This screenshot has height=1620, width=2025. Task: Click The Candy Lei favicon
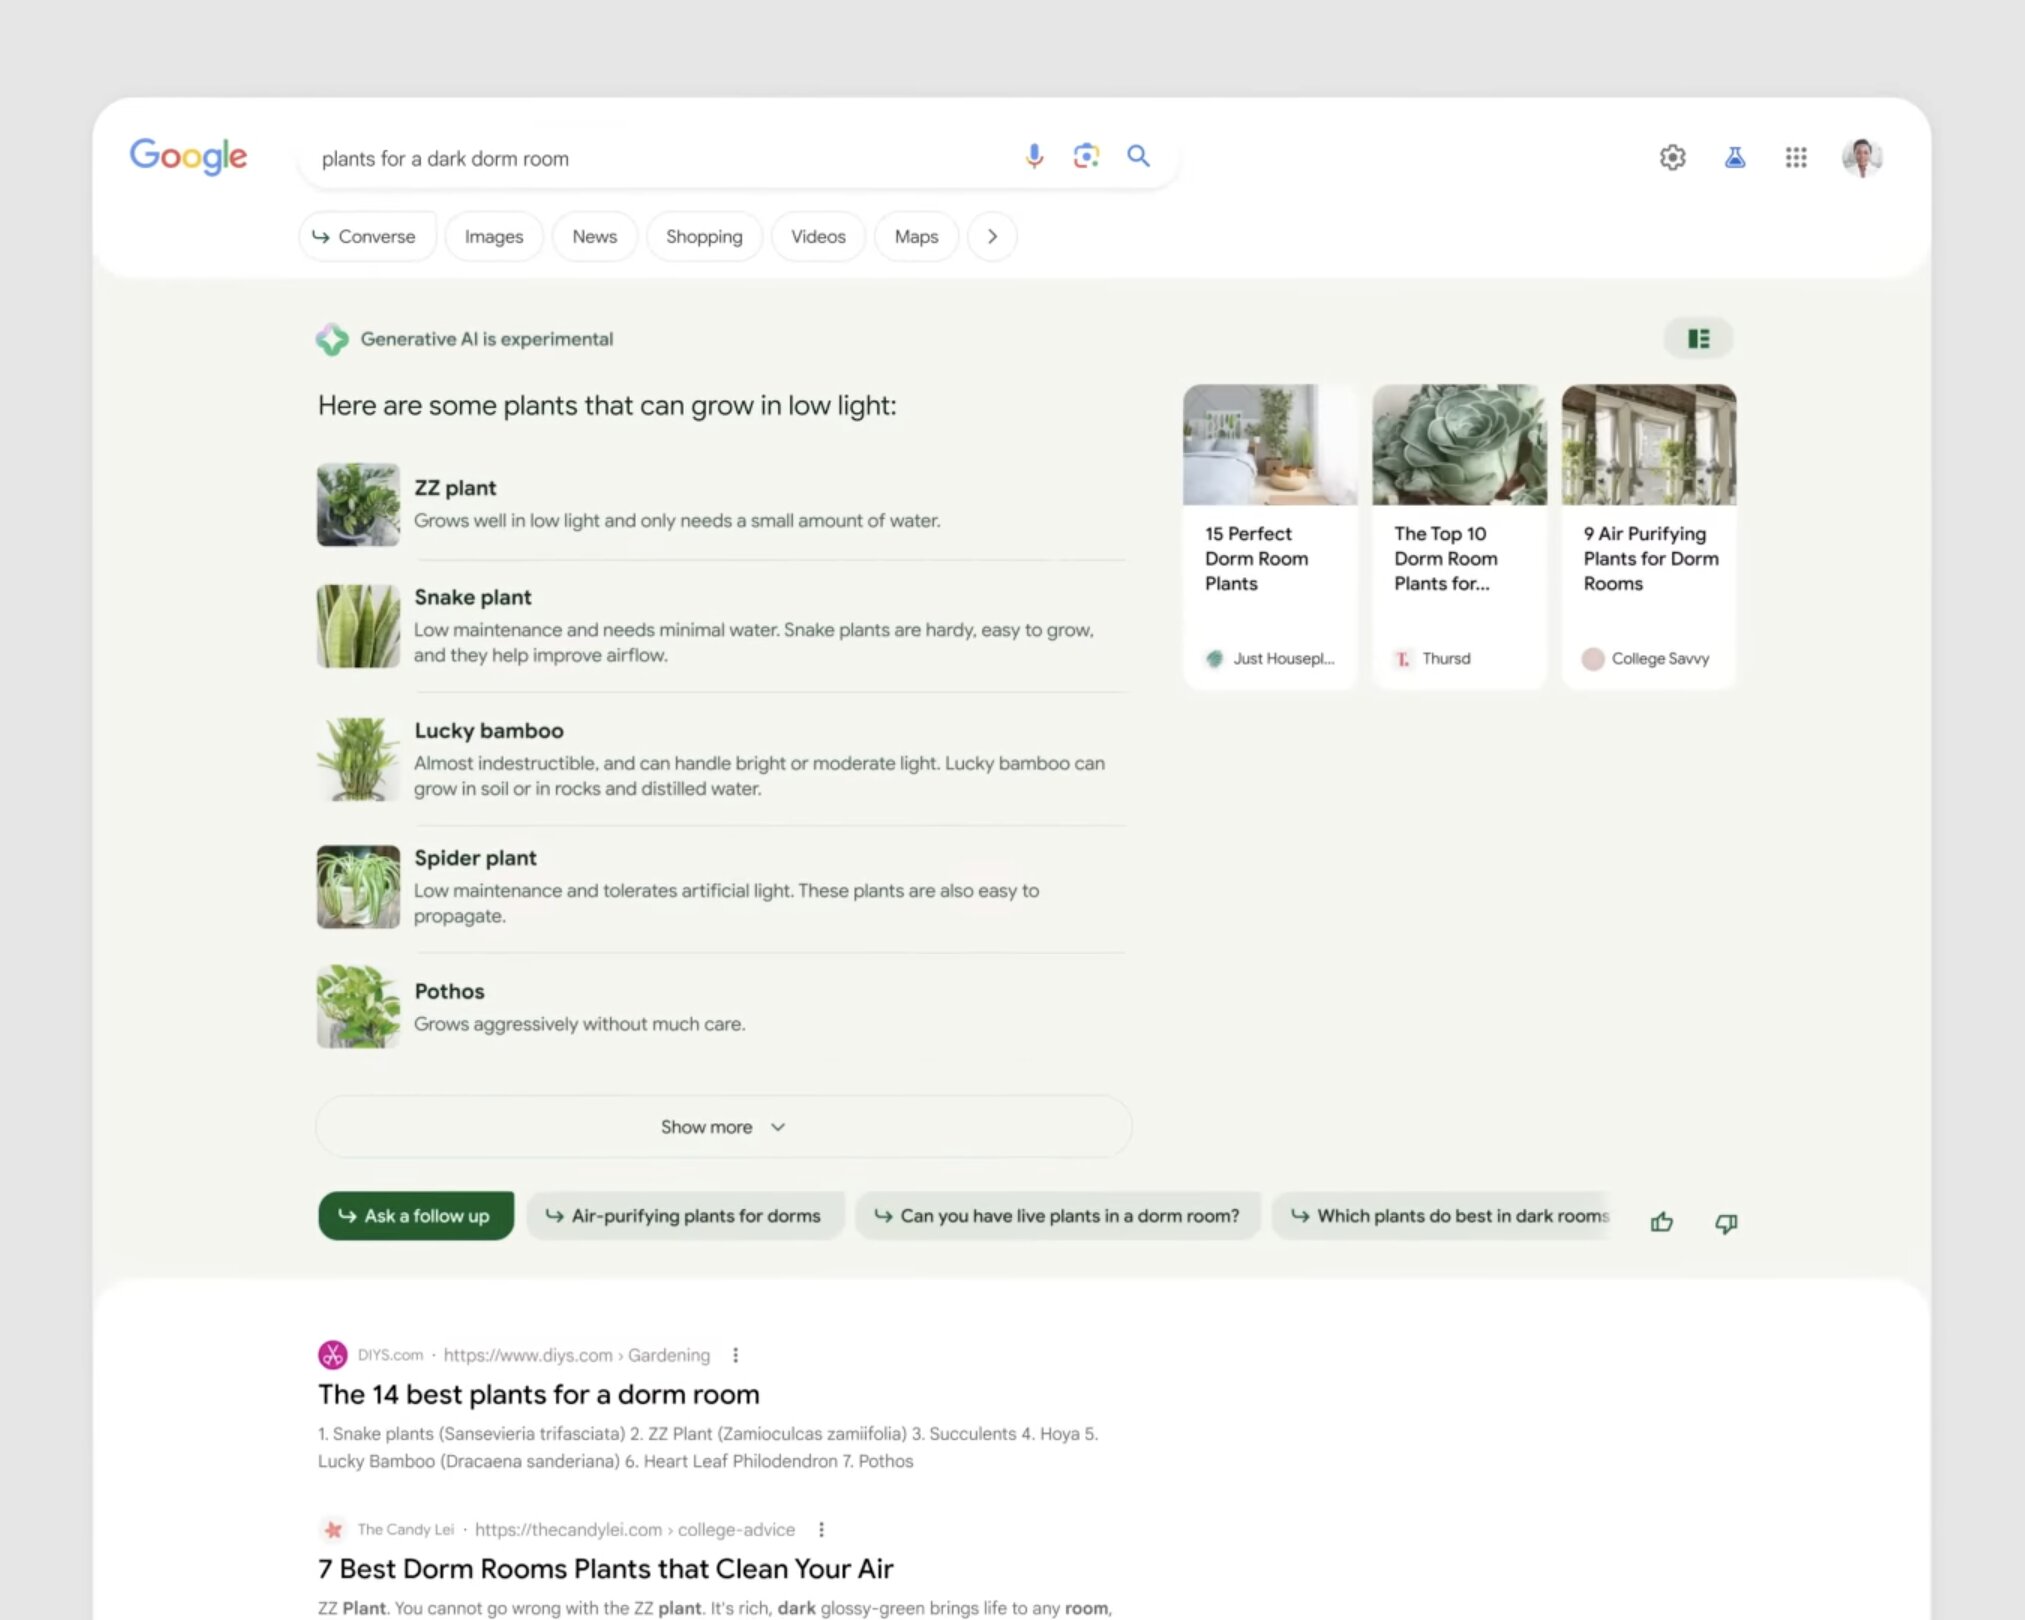pyautogui.click(x=333, y=1529)
